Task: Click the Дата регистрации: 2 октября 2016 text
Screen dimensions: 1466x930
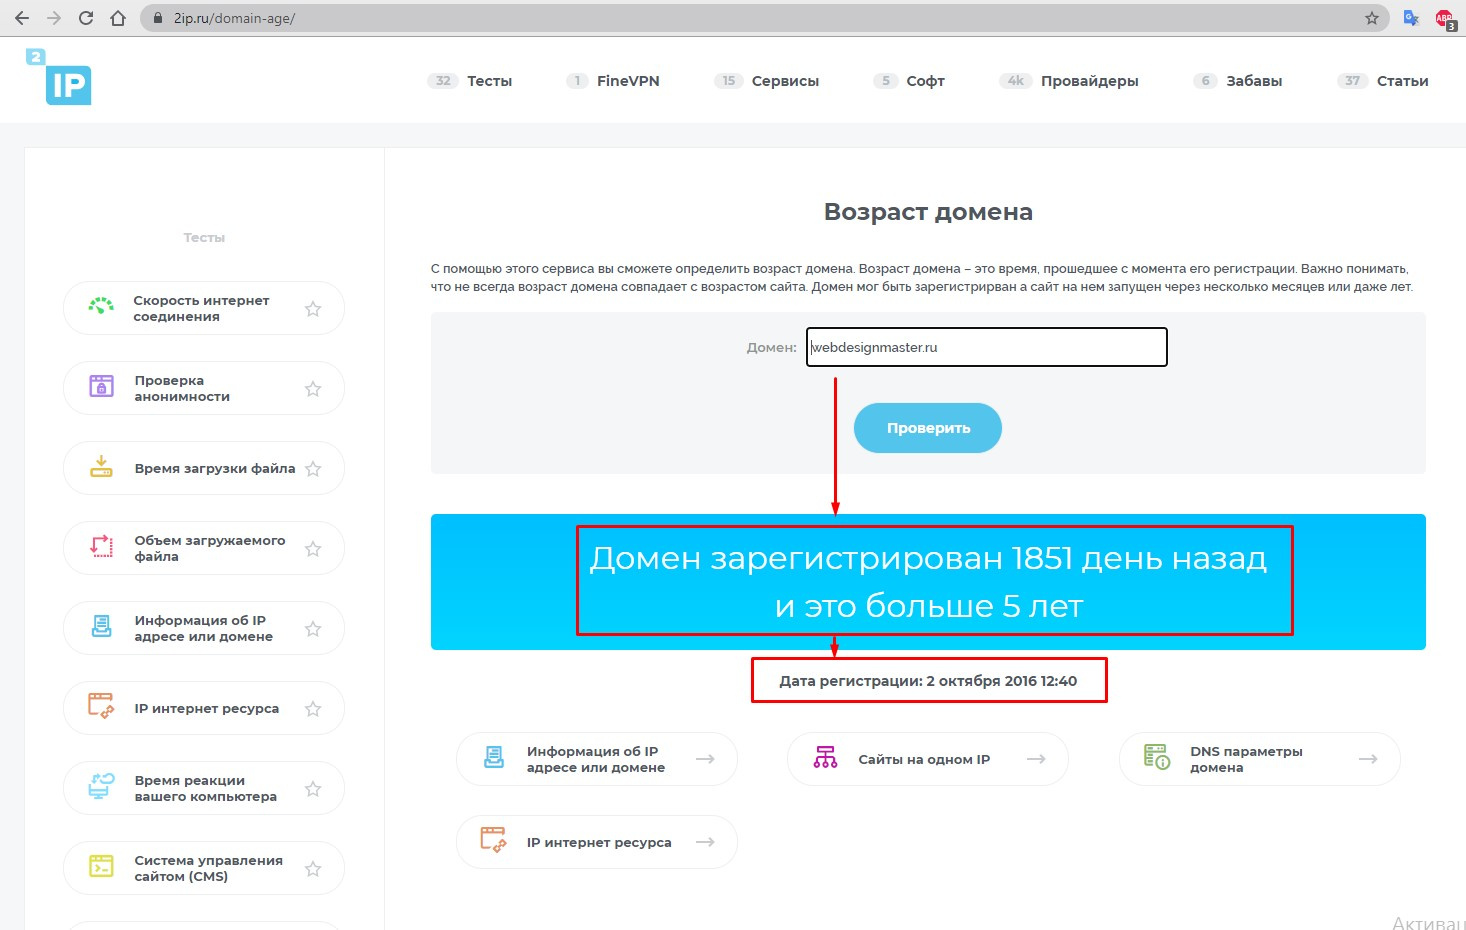Action: (x=928, y=681)
